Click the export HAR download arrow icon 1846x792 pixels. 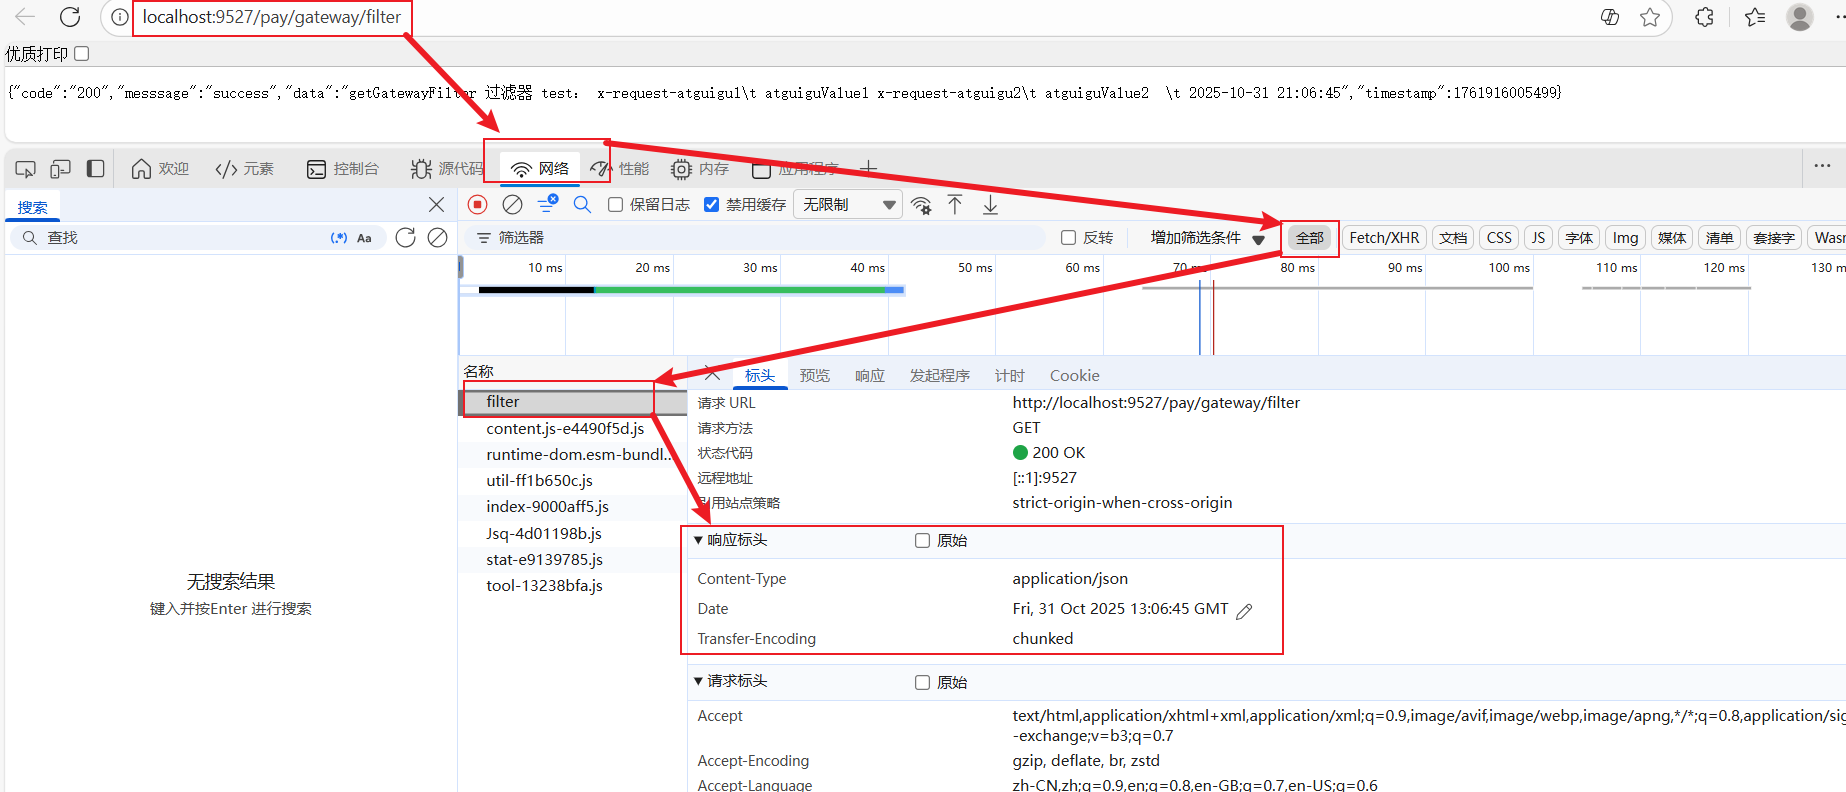click(x=990, y=204)
